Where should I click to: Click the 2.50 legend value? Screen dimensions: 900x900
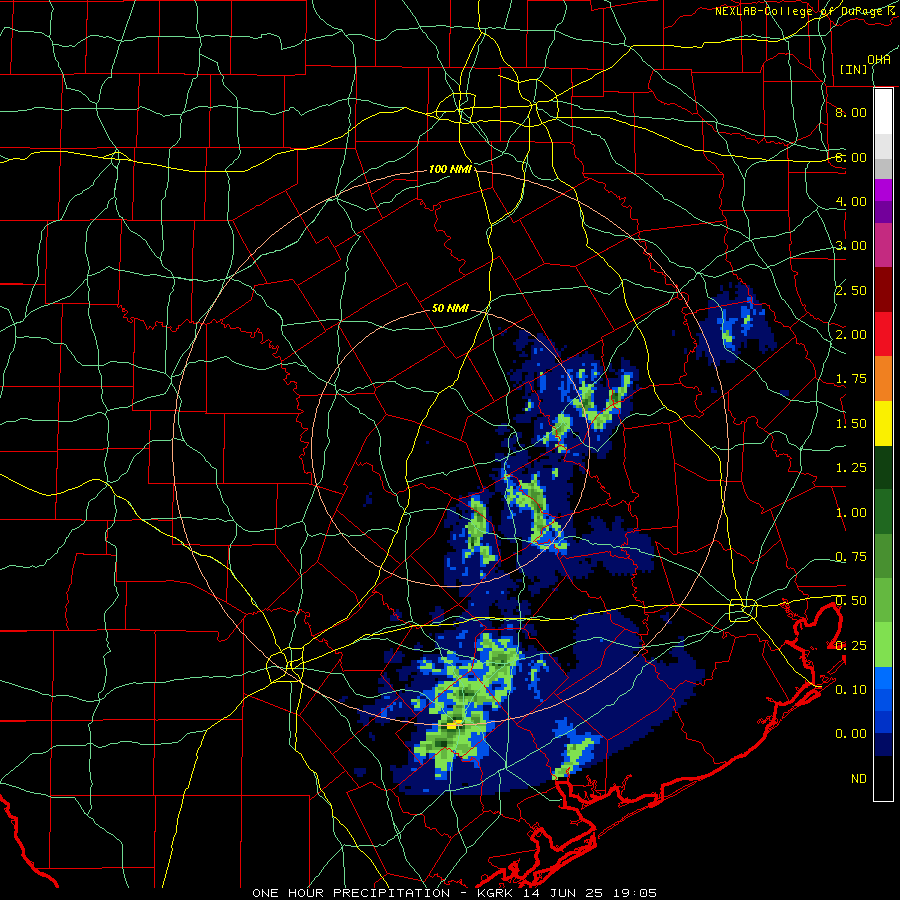(x=851, y=290)
